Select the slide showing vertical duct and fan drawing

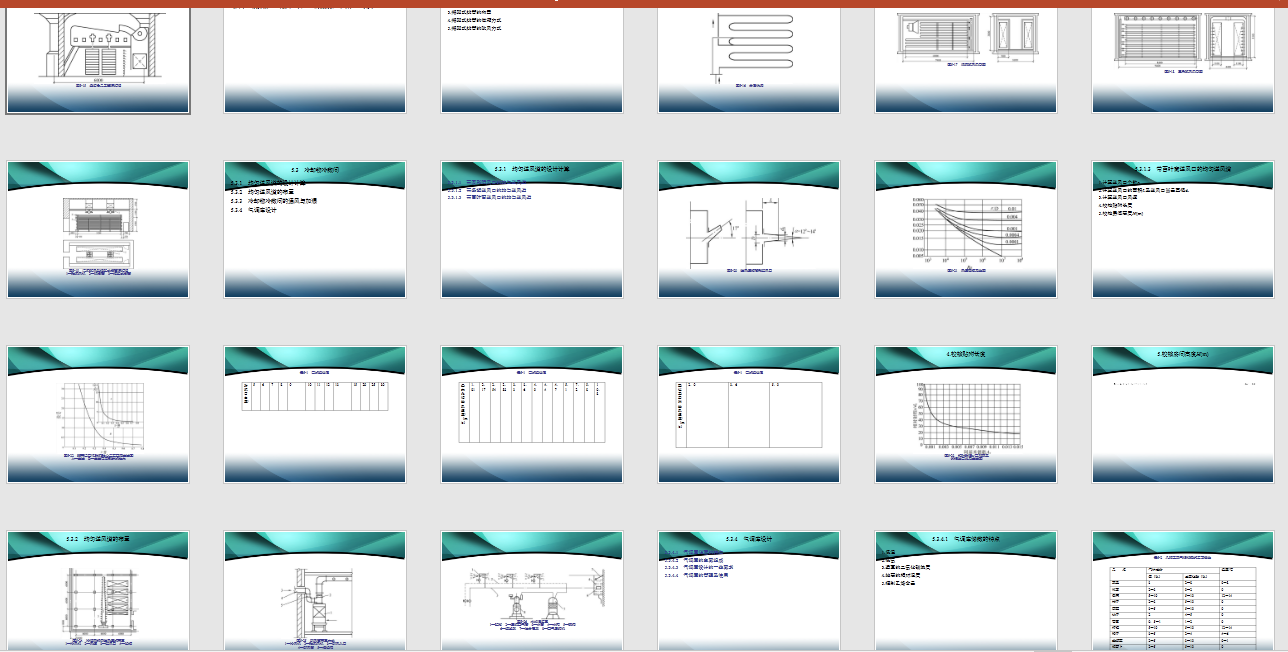coord(315,592)
